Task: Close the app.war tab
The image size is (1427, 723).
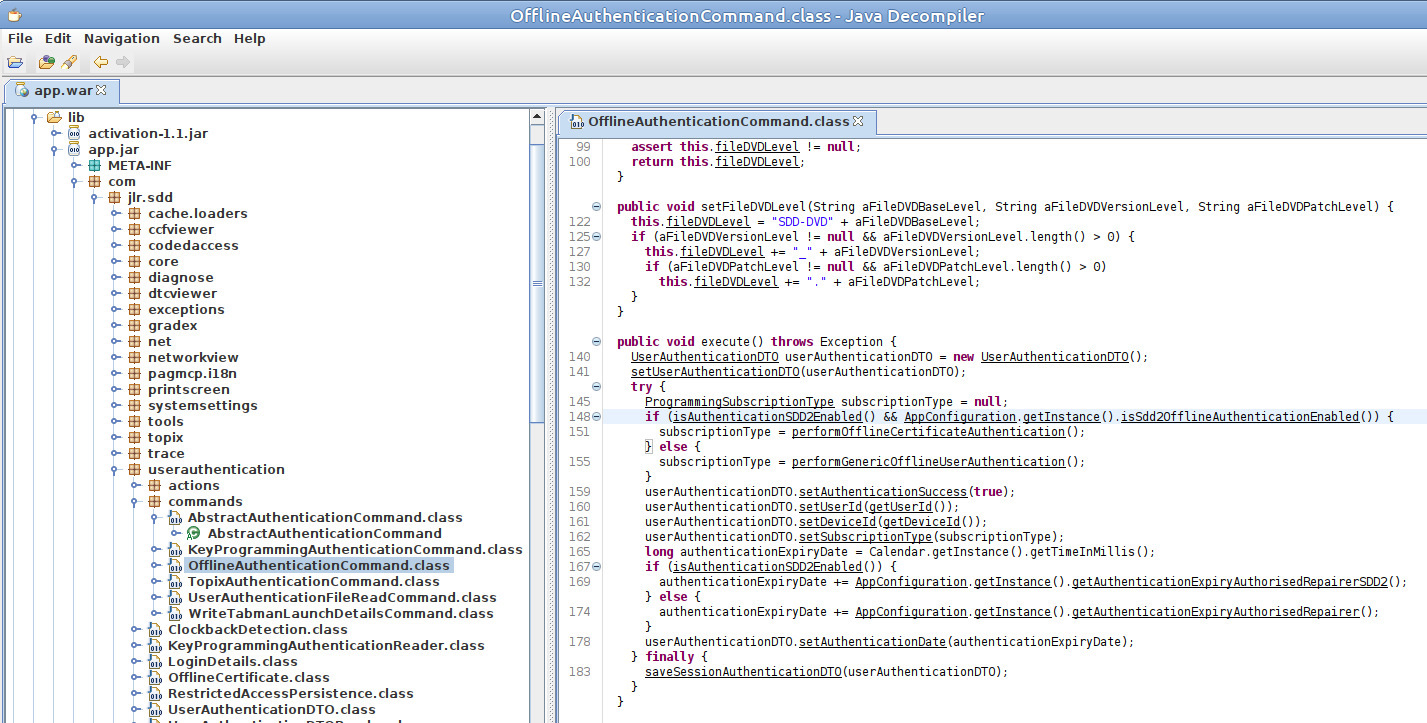Action: click(101, 91)
